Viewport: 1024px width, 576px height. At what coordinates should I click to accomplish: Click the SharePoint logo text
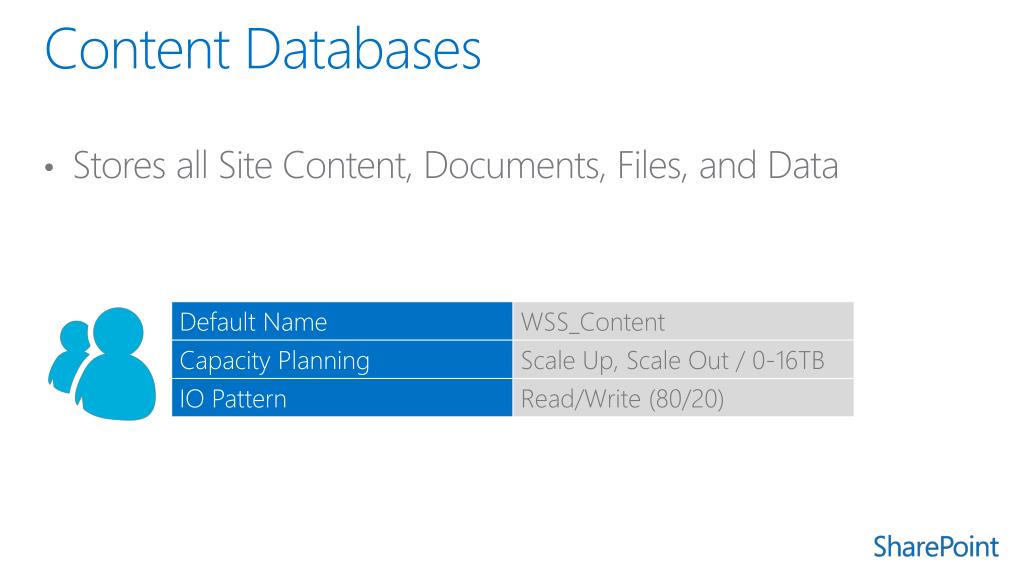point(936,547)
